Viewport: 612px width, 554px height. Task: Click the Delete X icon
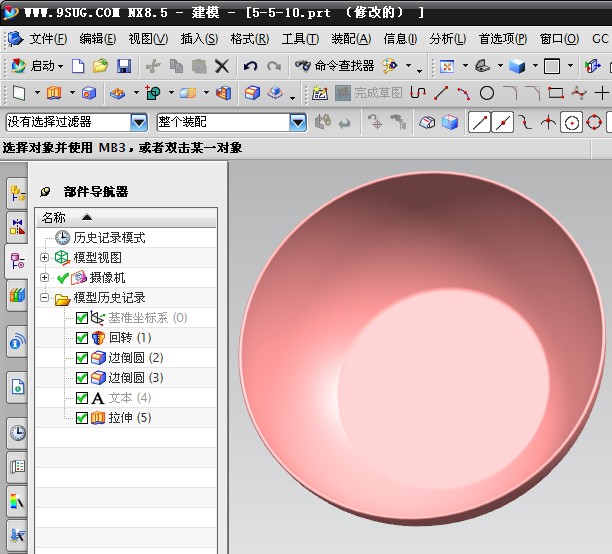[x=222, y=66]
